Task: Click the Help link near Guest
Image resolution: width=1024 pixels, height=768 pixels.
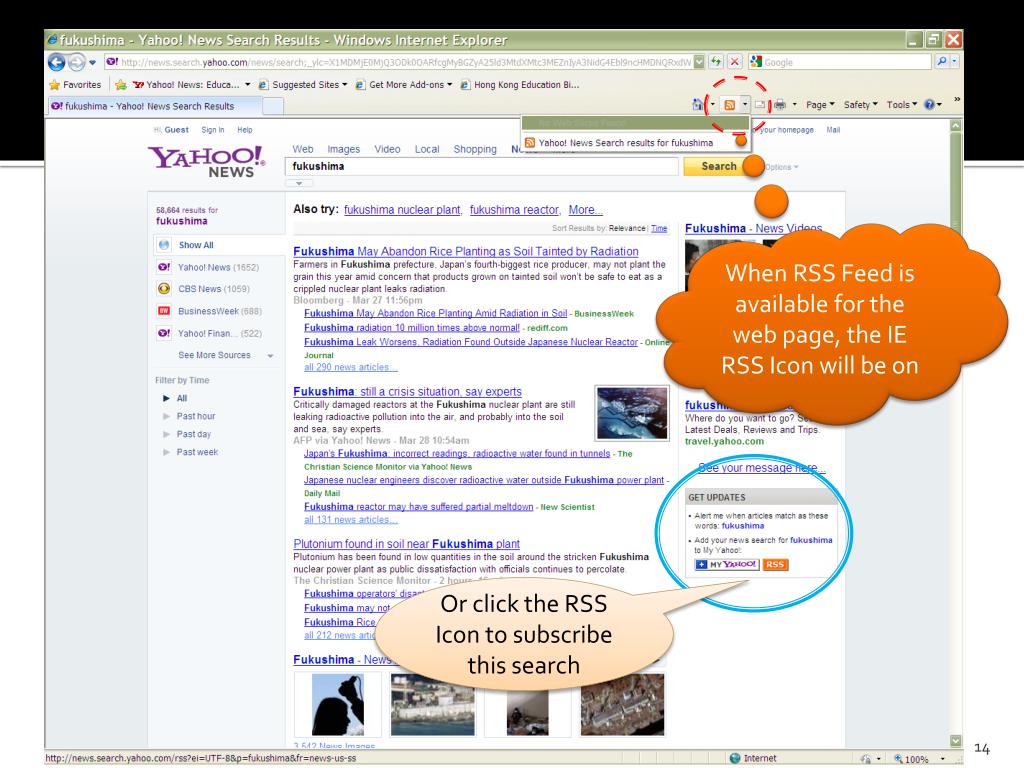Action: pyautogui.click(x=245, y=130)
